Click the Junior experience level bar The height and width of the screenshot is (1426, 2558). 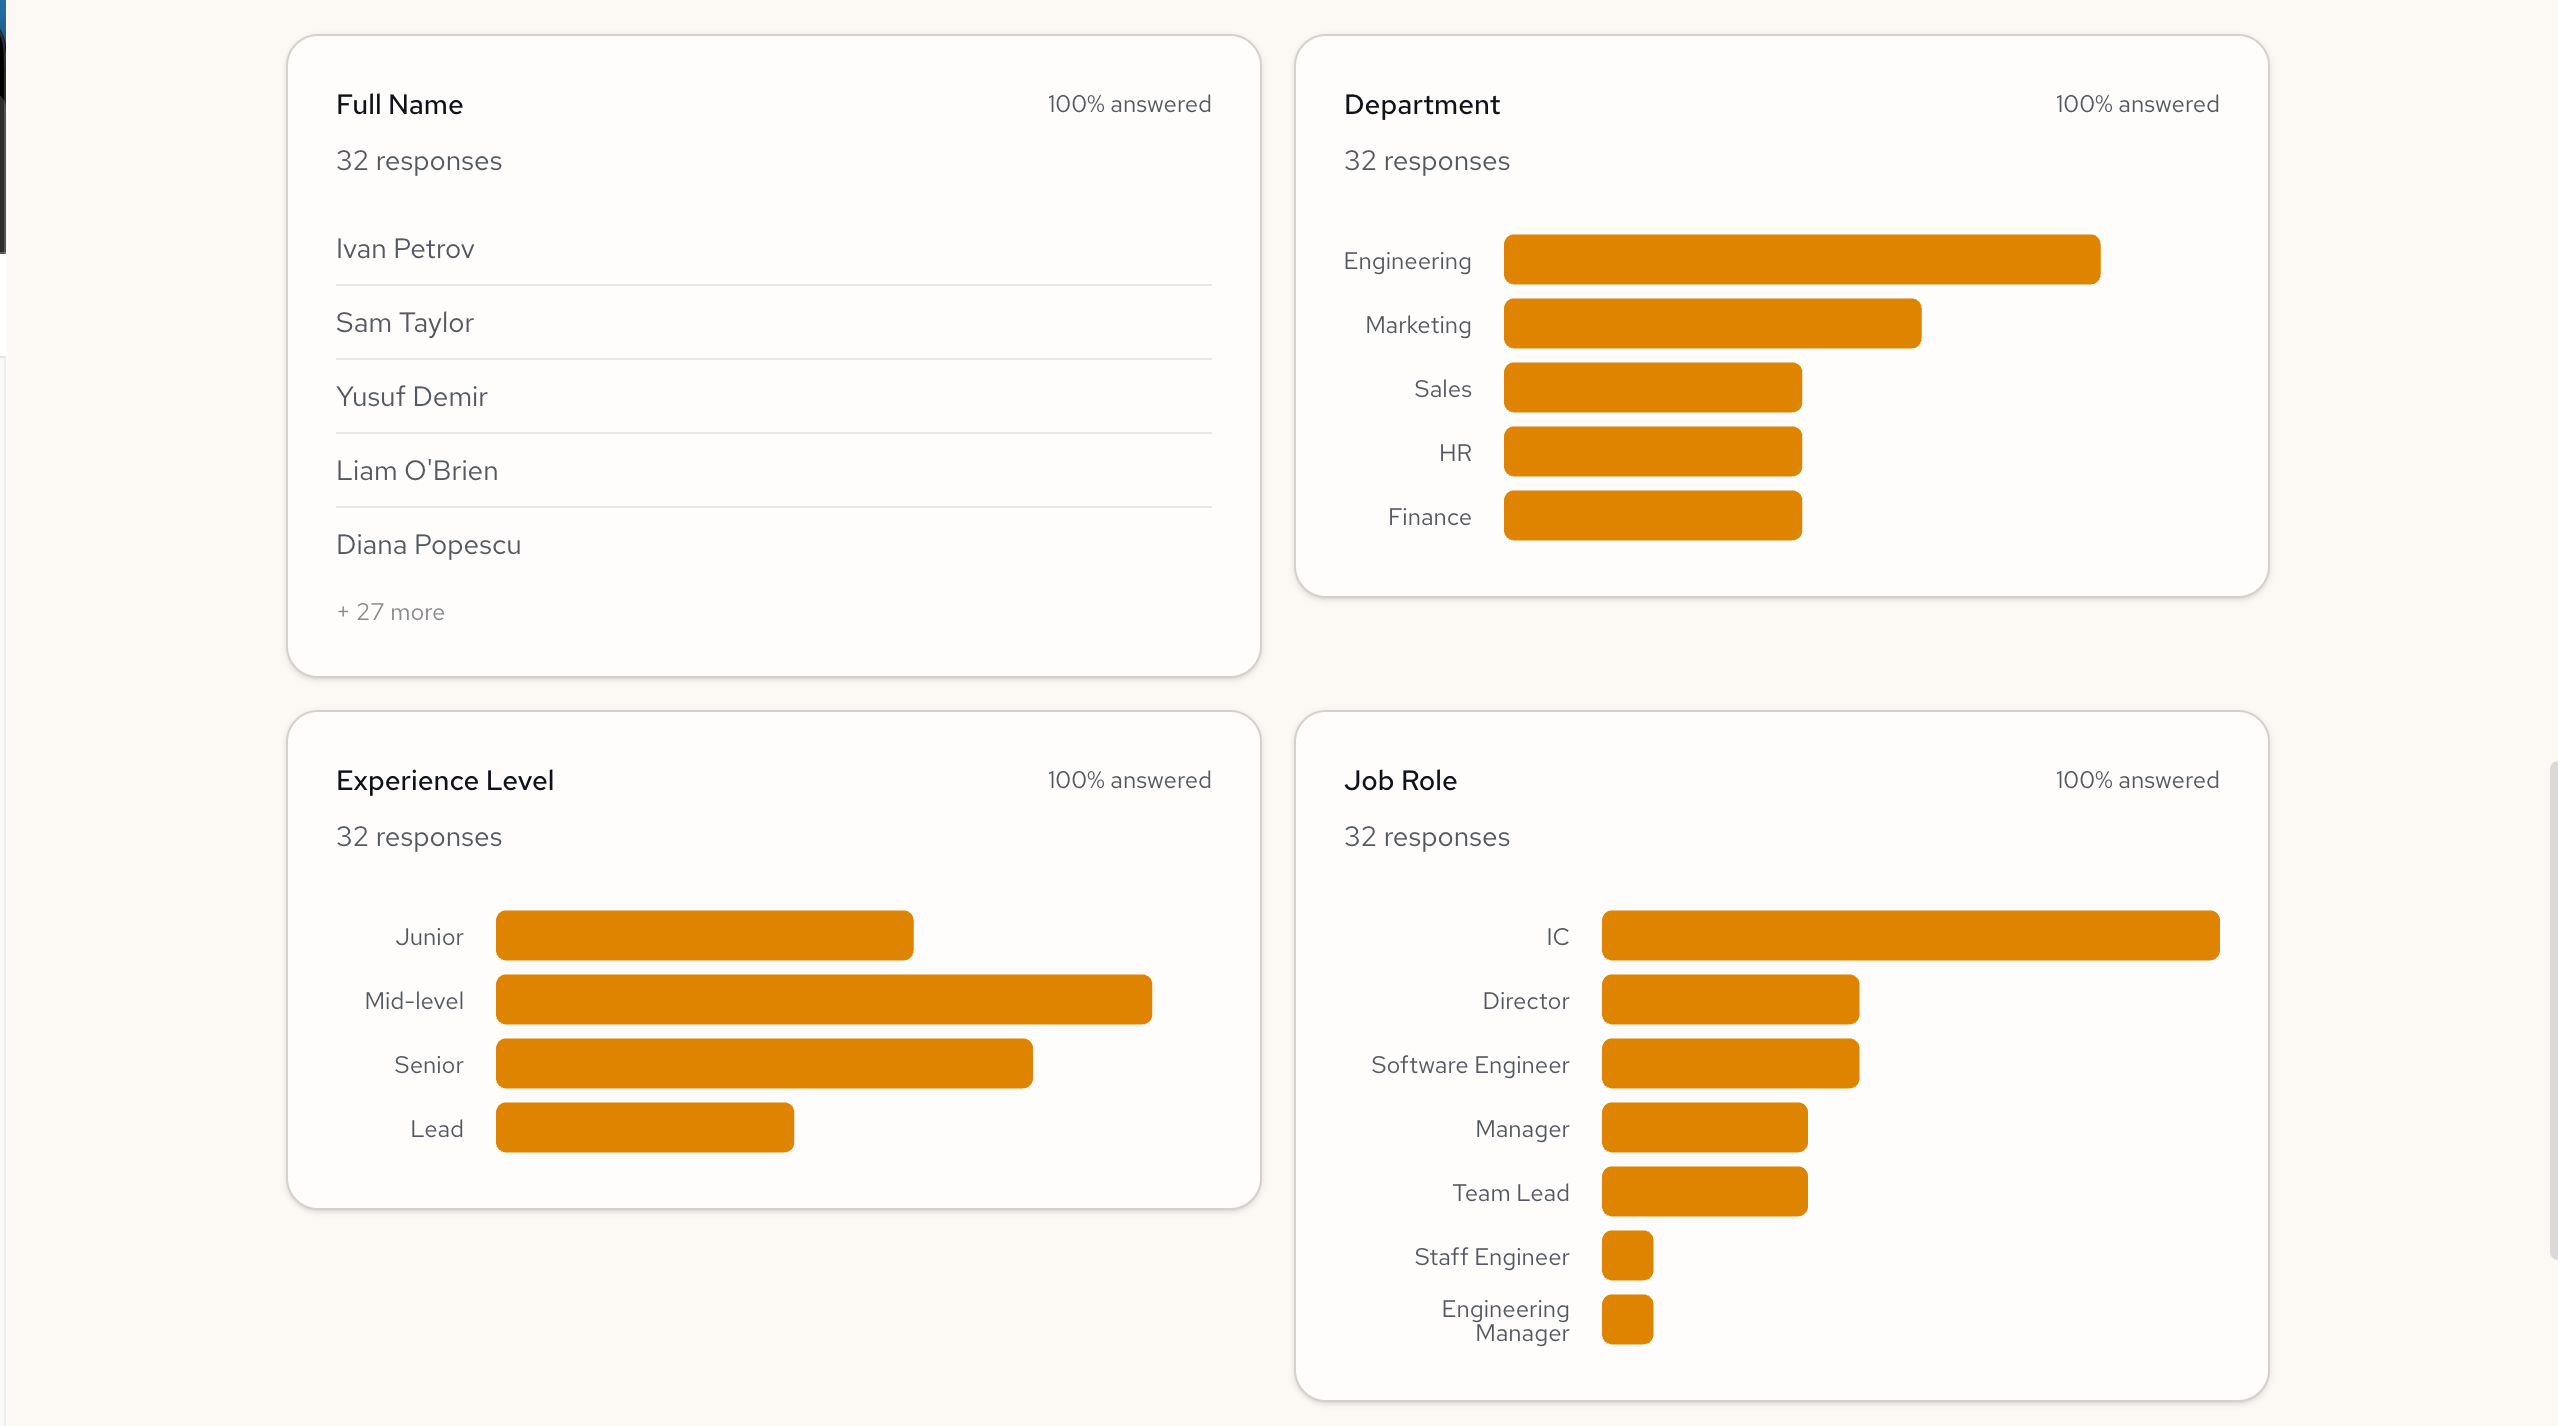pyautogui.click(x=704, y=936)
